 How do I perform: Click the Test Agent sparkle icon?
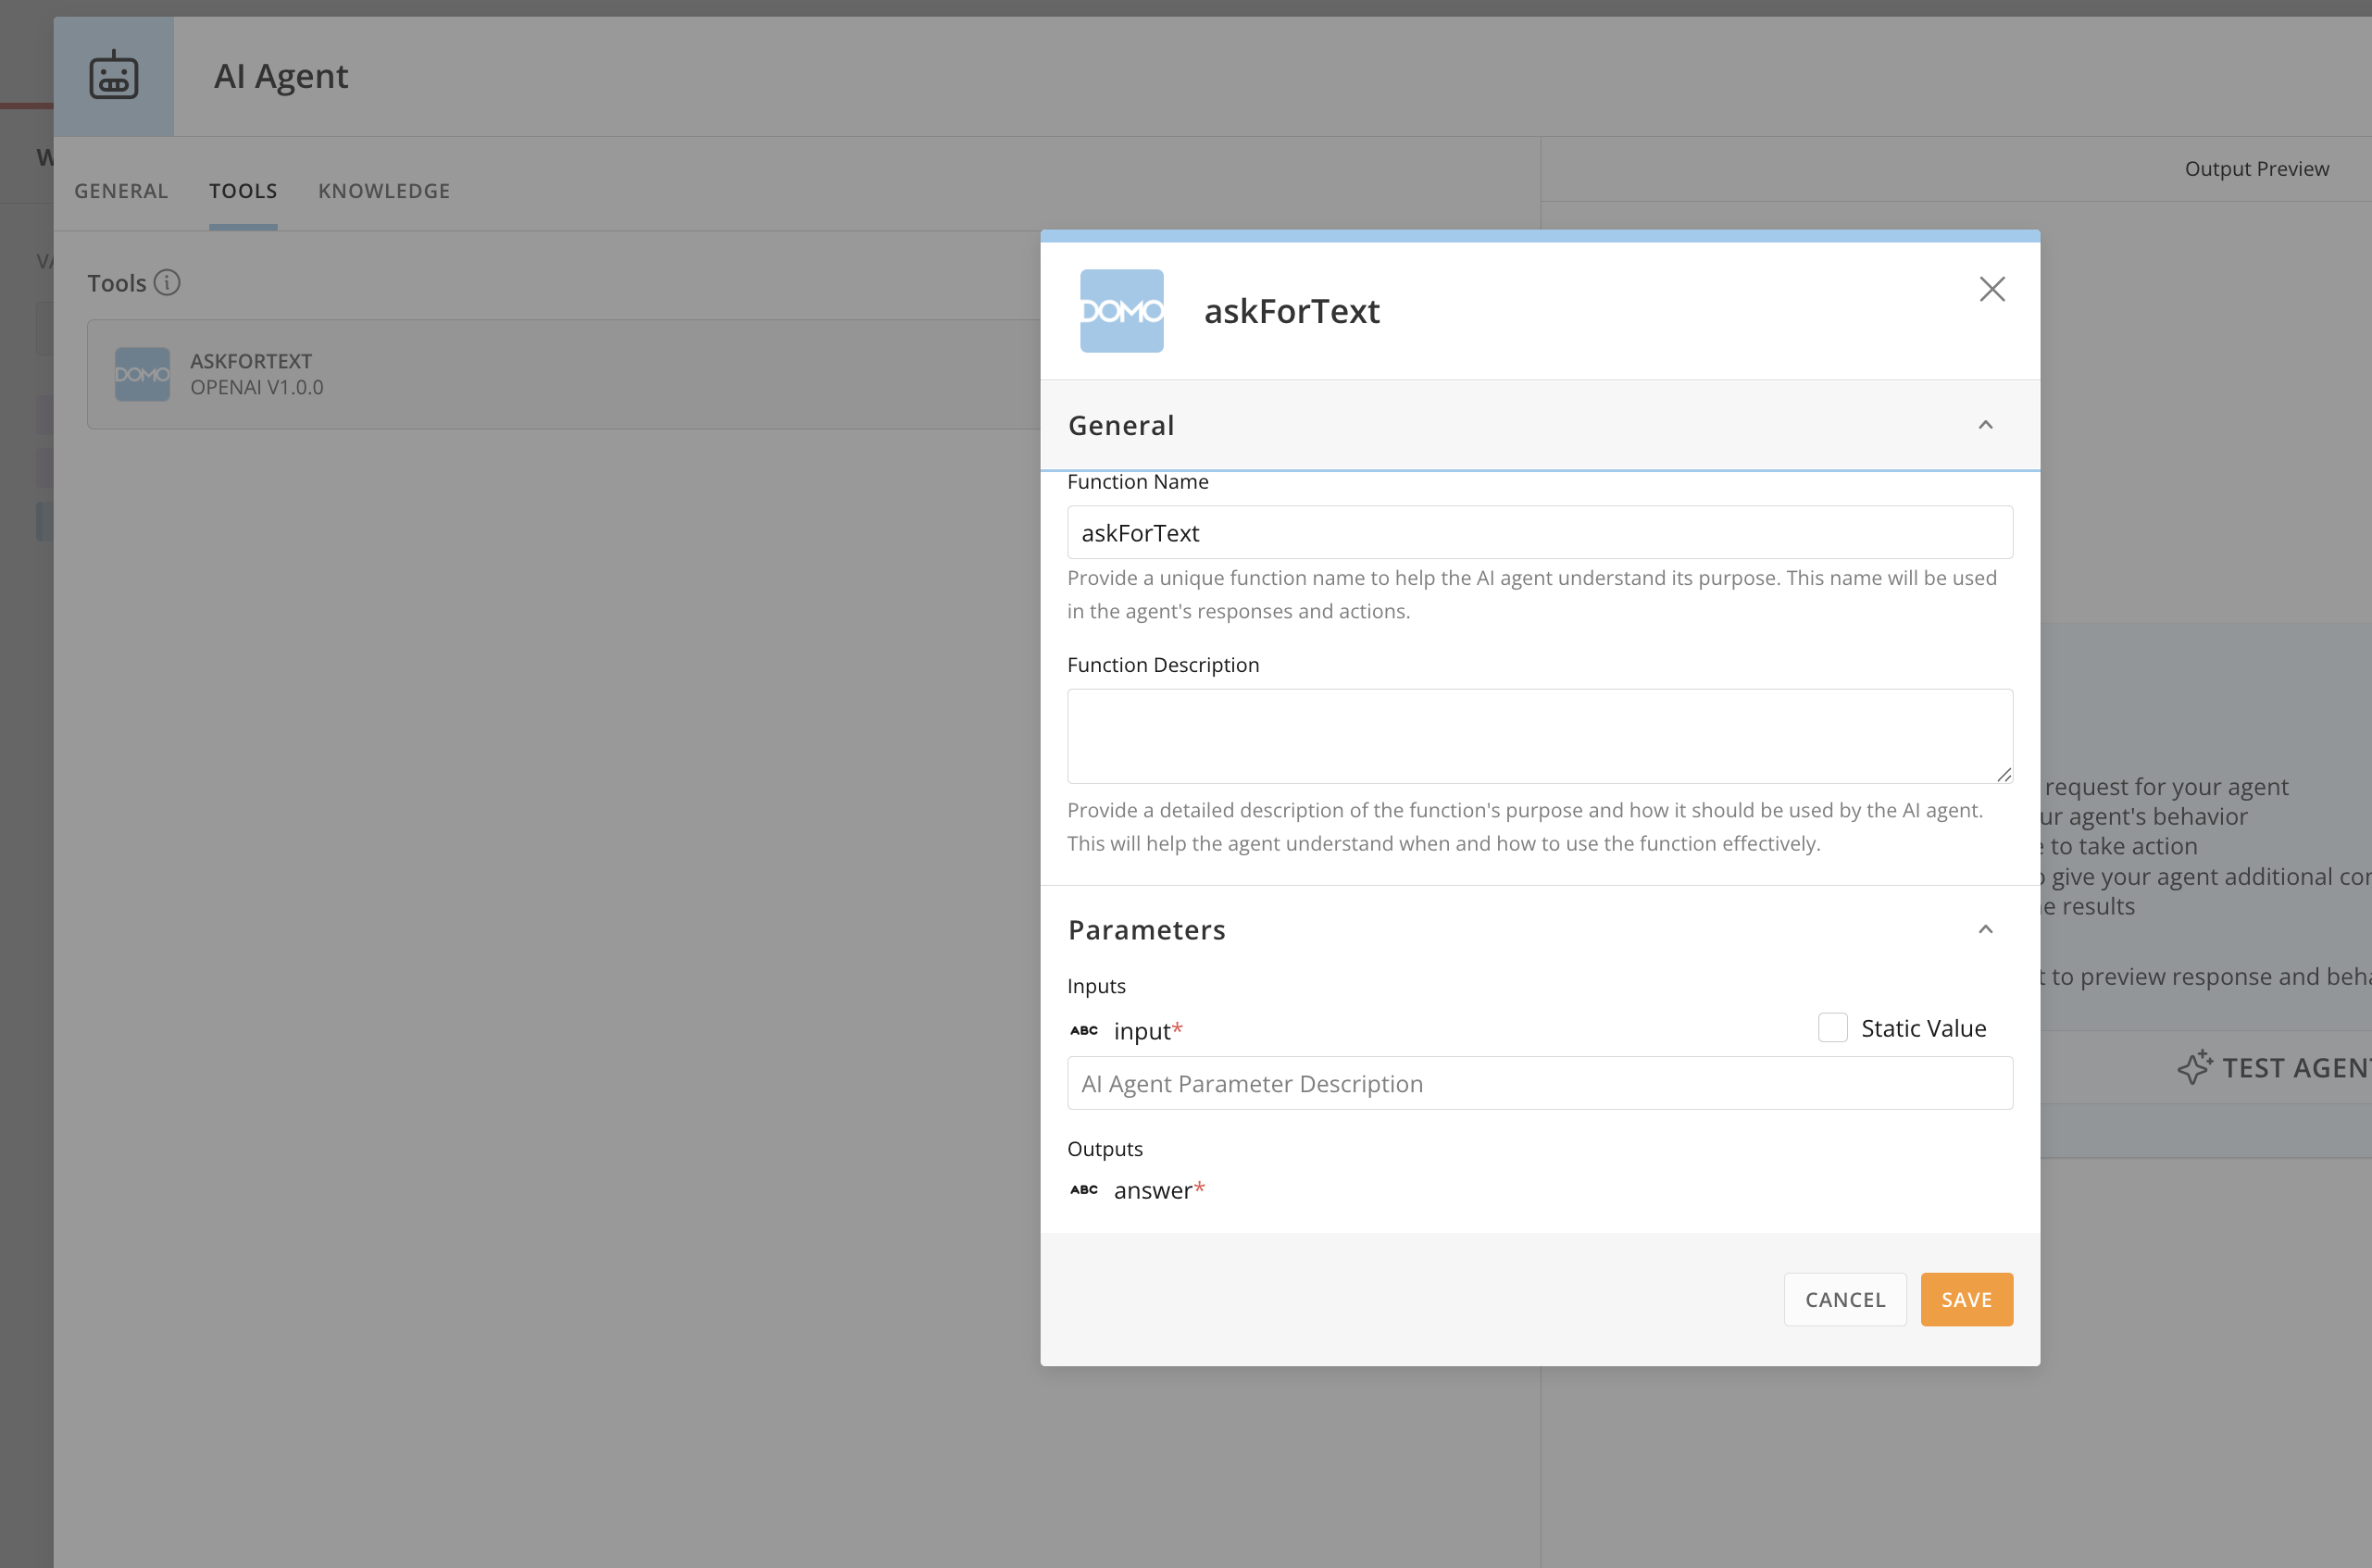click(x=2194, y=1067)
